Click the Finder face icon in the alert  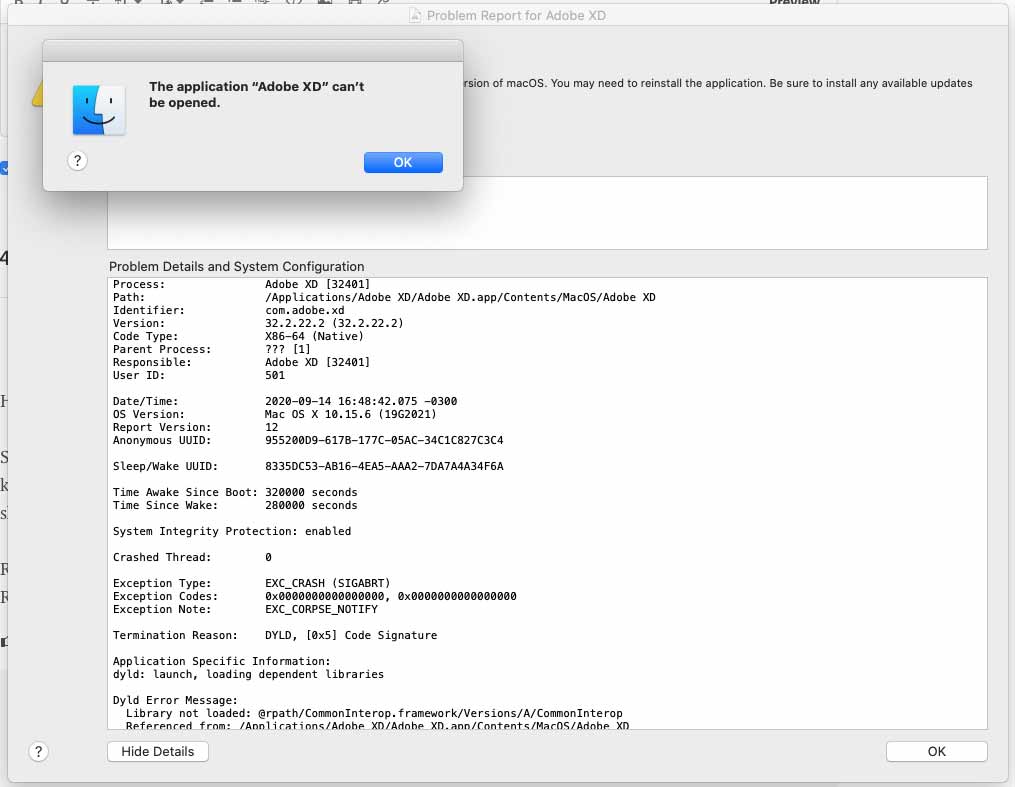coord(98,110)
